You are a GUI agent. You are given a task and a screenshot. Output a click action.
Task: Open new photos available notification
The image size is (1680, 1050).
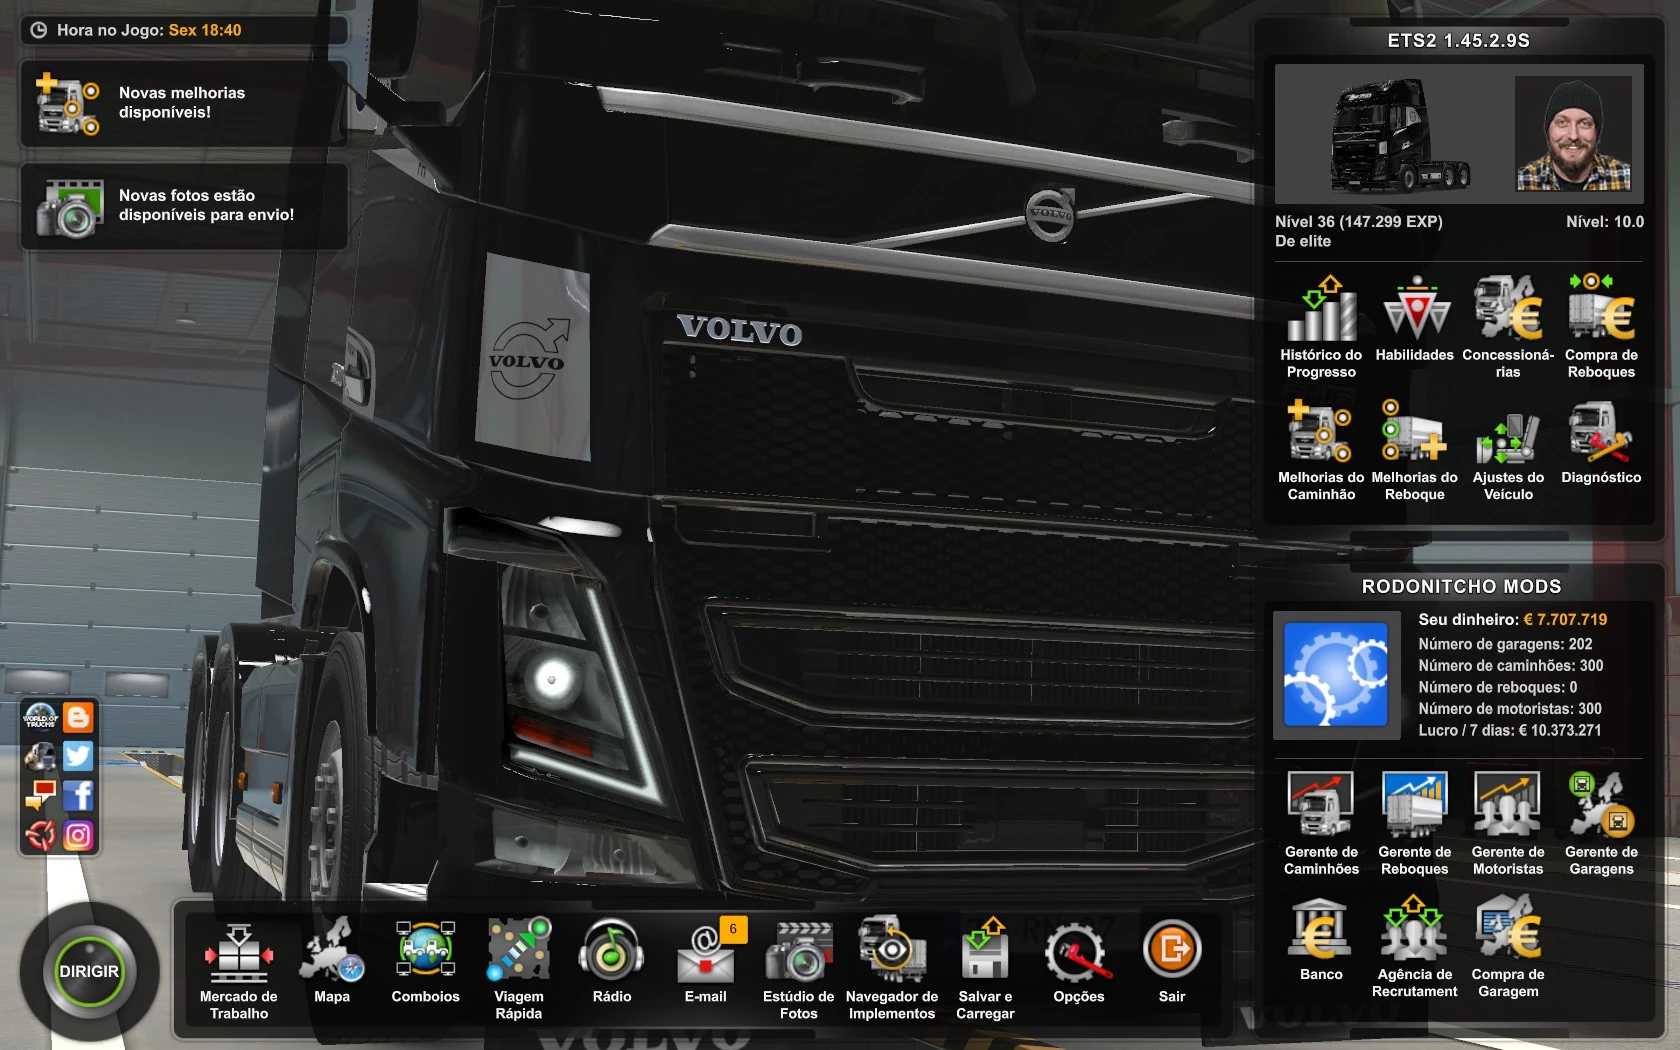pyautogui.click(x=183, y=206)
